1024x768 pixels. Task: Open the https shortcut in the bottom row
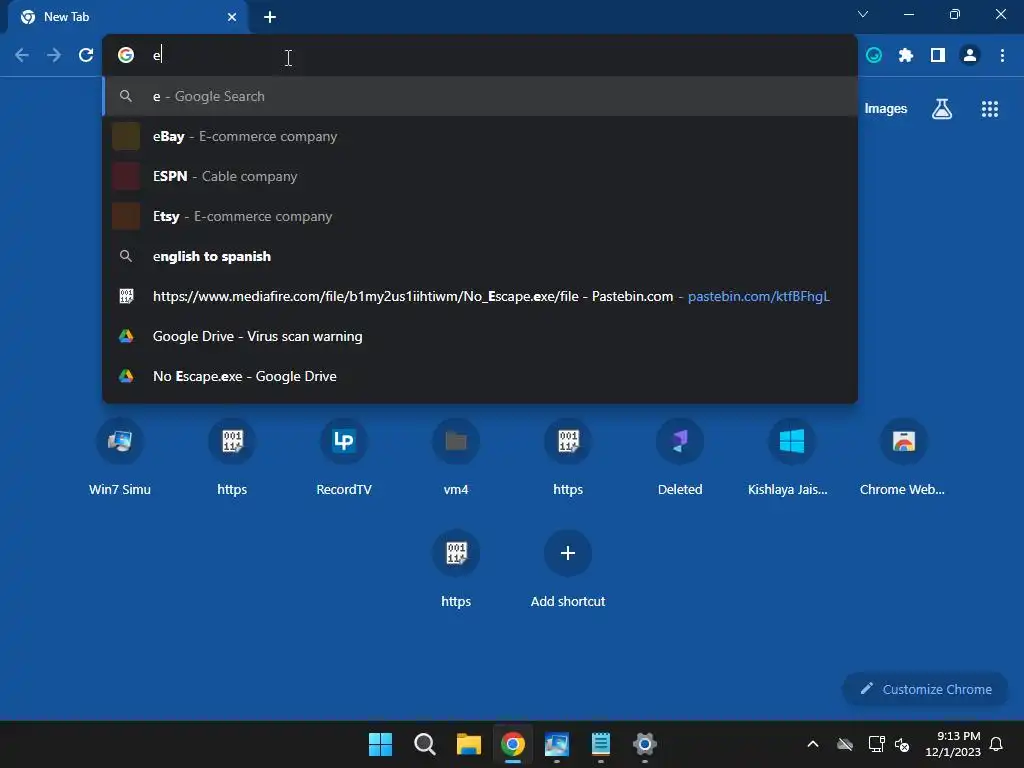coord(456,568)
